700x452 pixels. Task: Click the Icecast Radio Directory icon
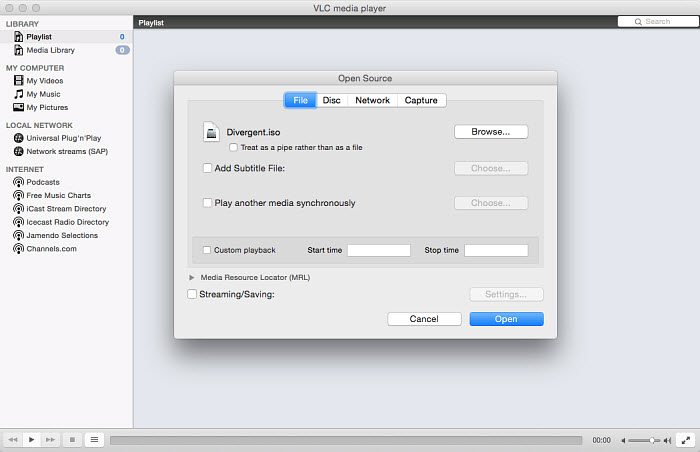tap(18, 222)
